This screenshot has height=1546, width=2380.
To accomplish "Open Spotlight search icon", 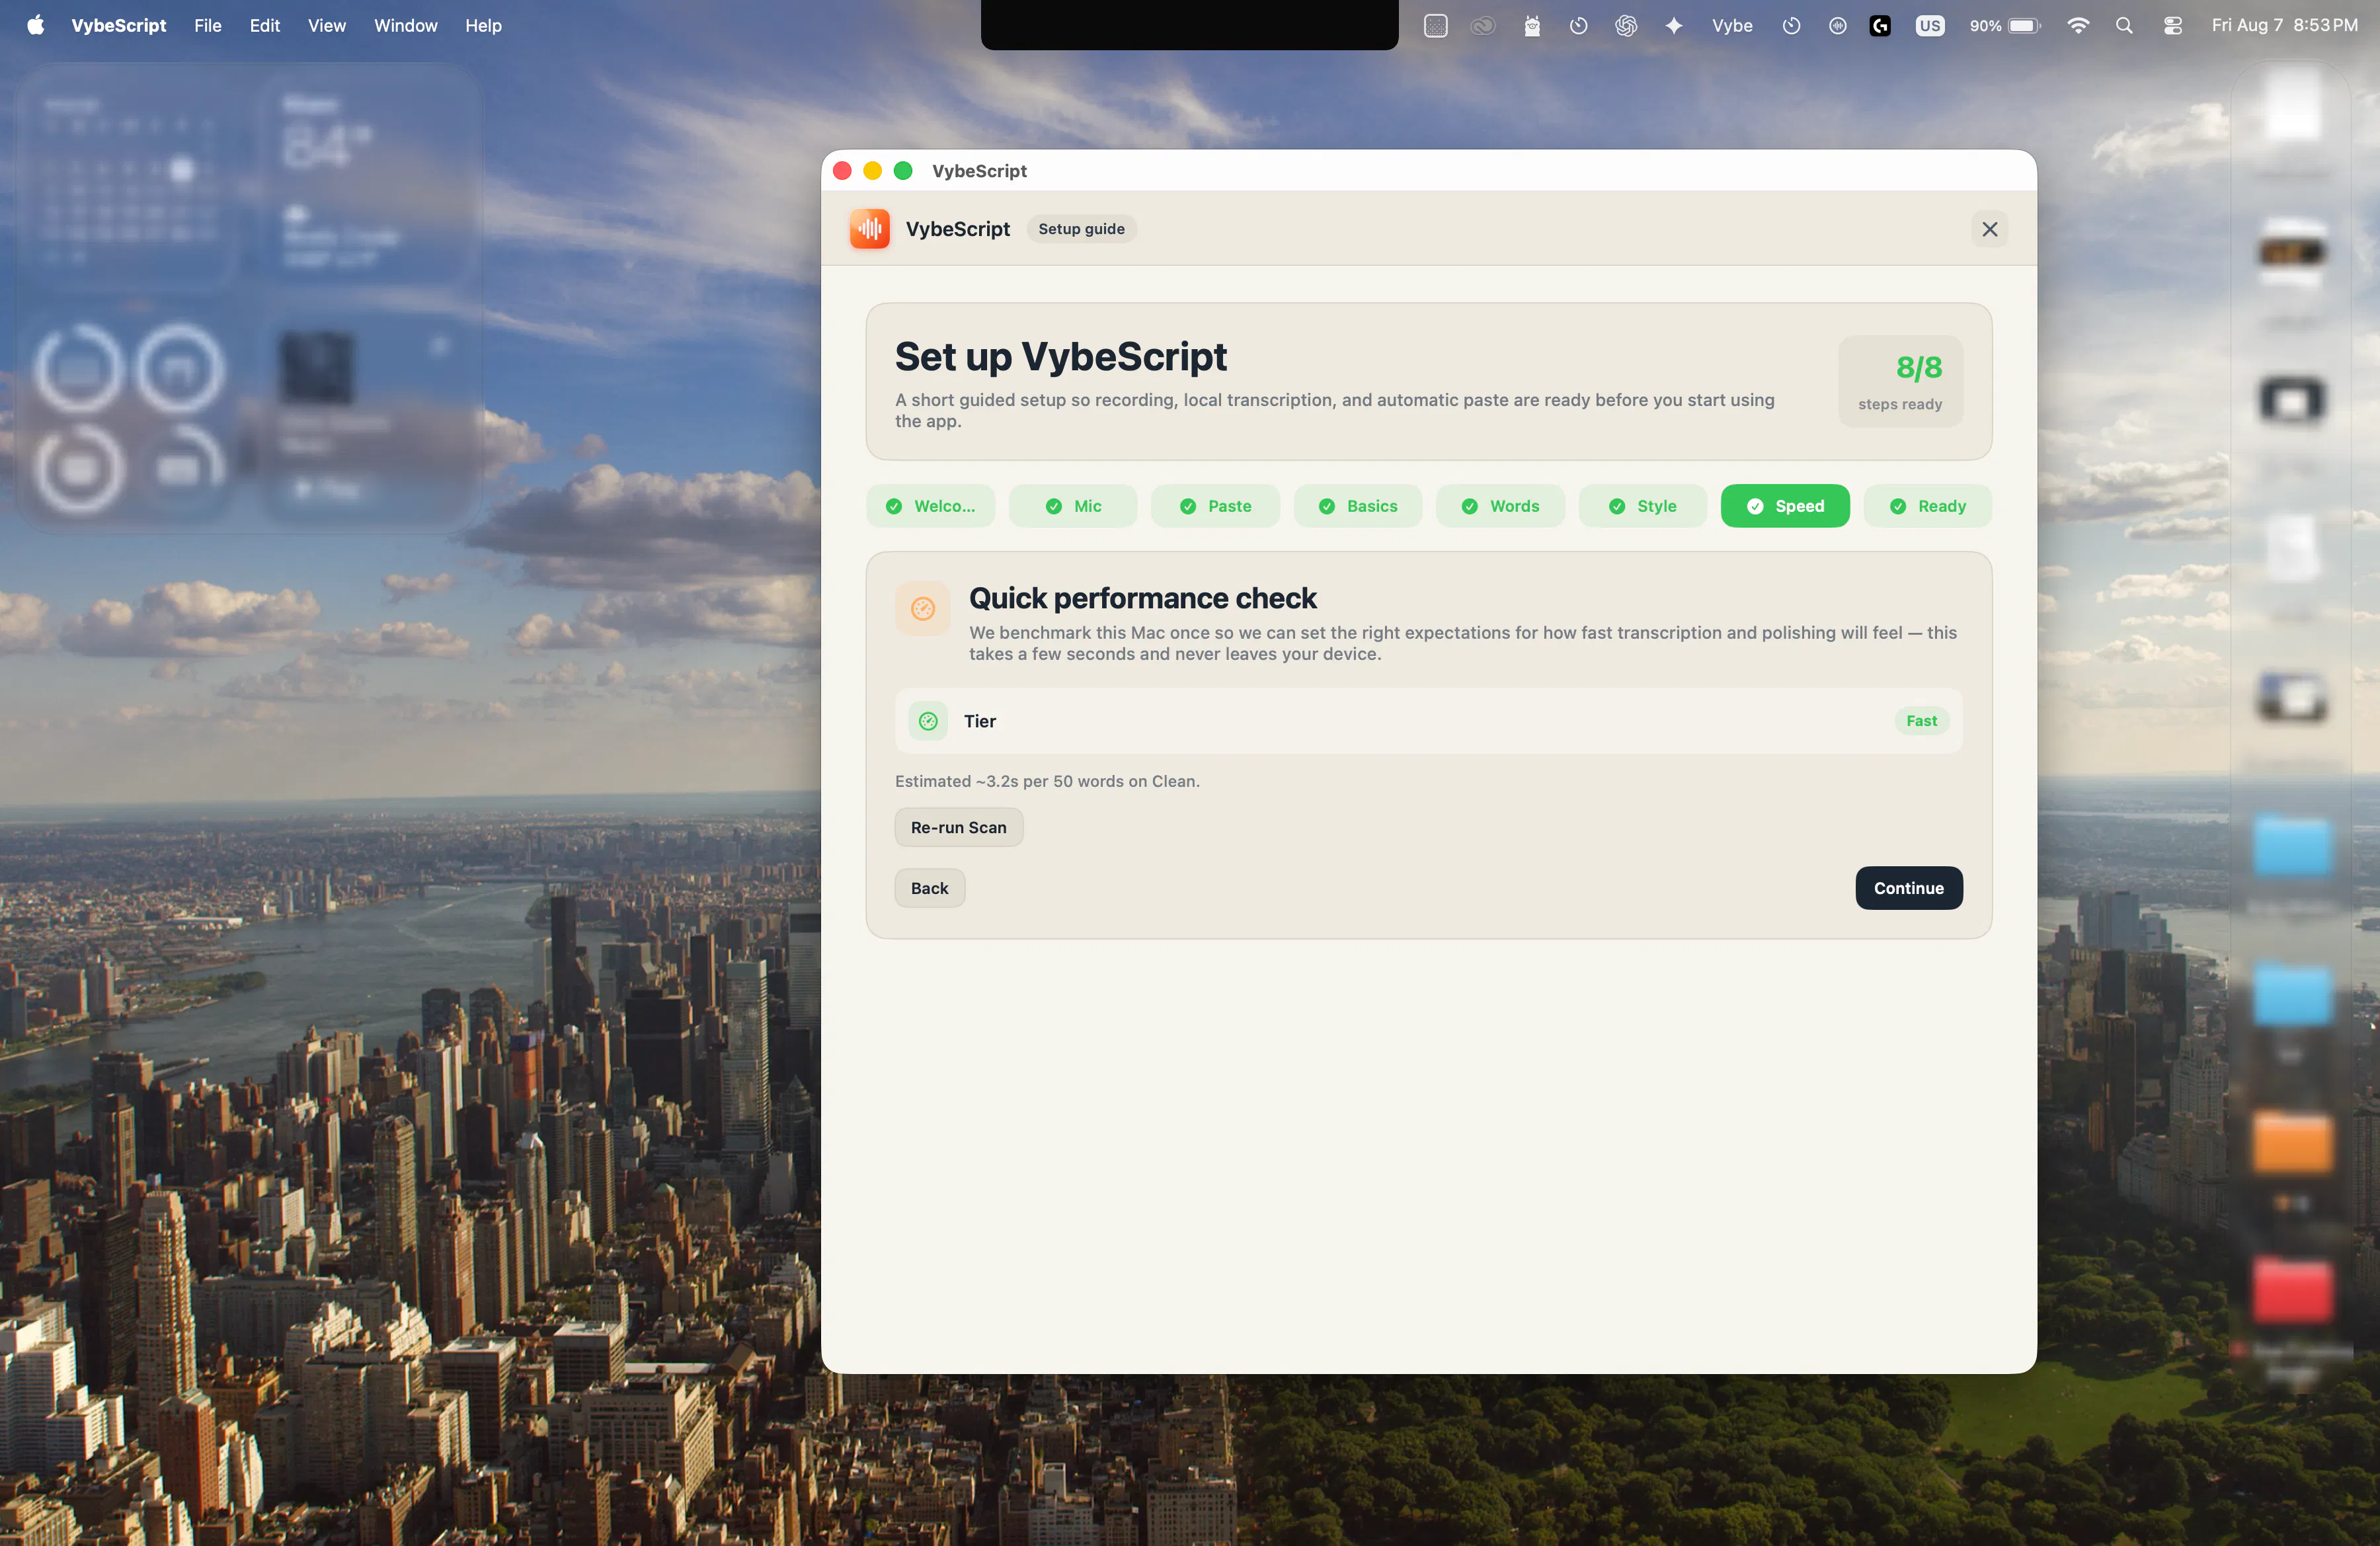I will click(2124, 25).
